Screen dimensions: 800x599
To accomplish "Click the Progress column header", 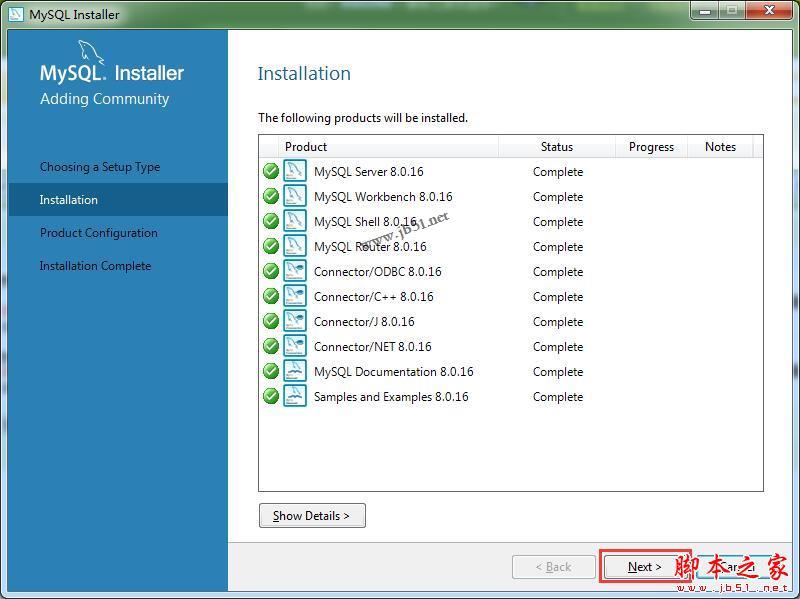I will [650, 147].
